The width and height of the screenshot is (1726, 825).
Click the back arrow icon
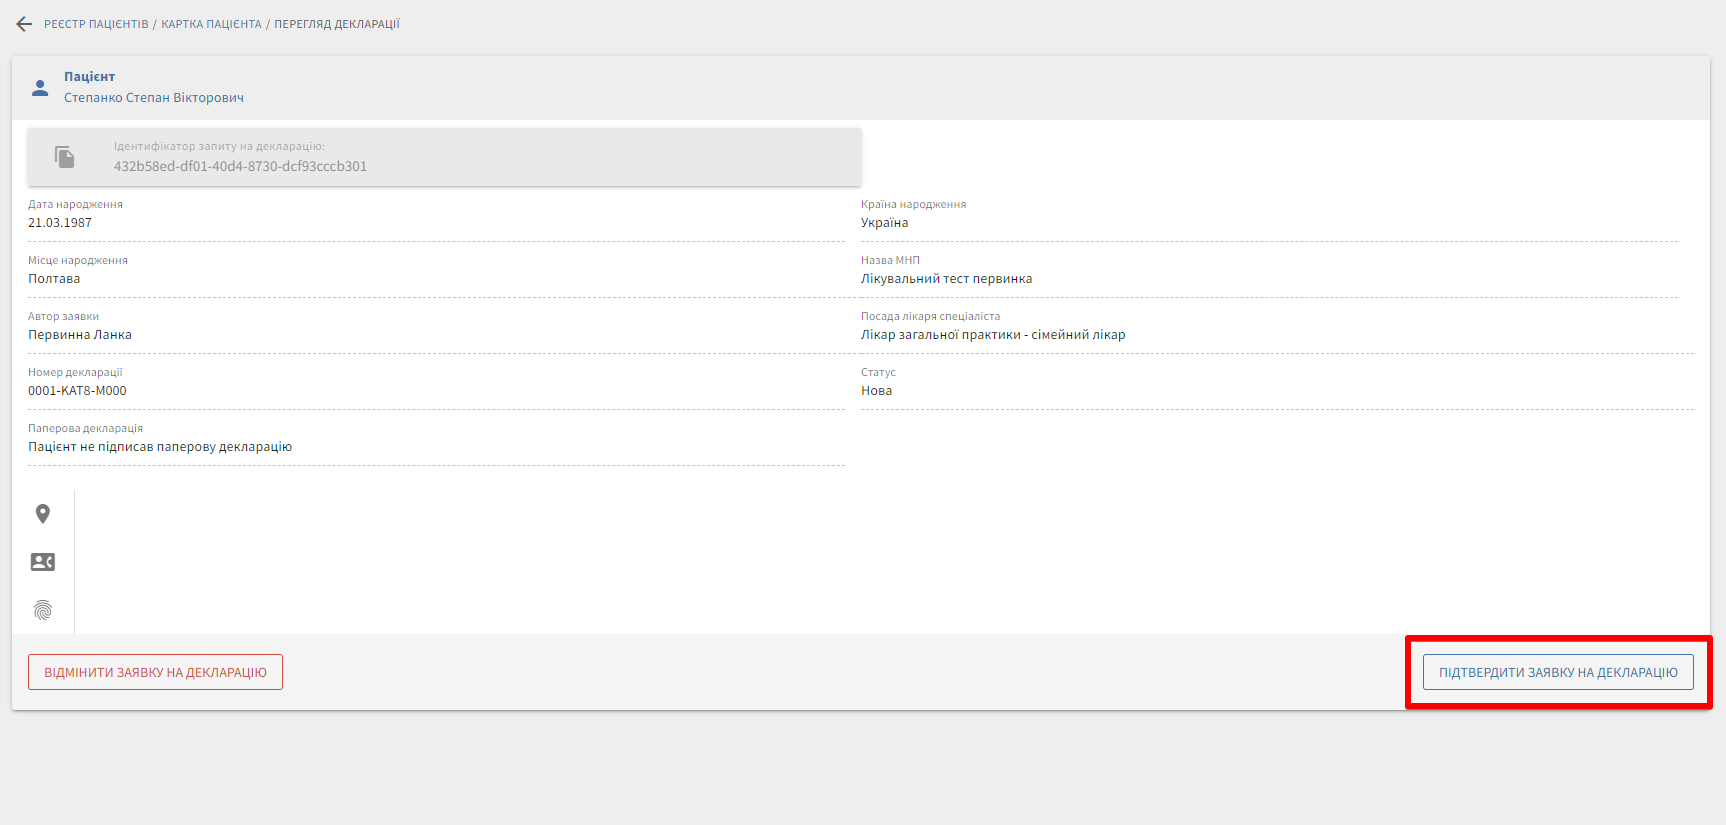pos(24,24)
